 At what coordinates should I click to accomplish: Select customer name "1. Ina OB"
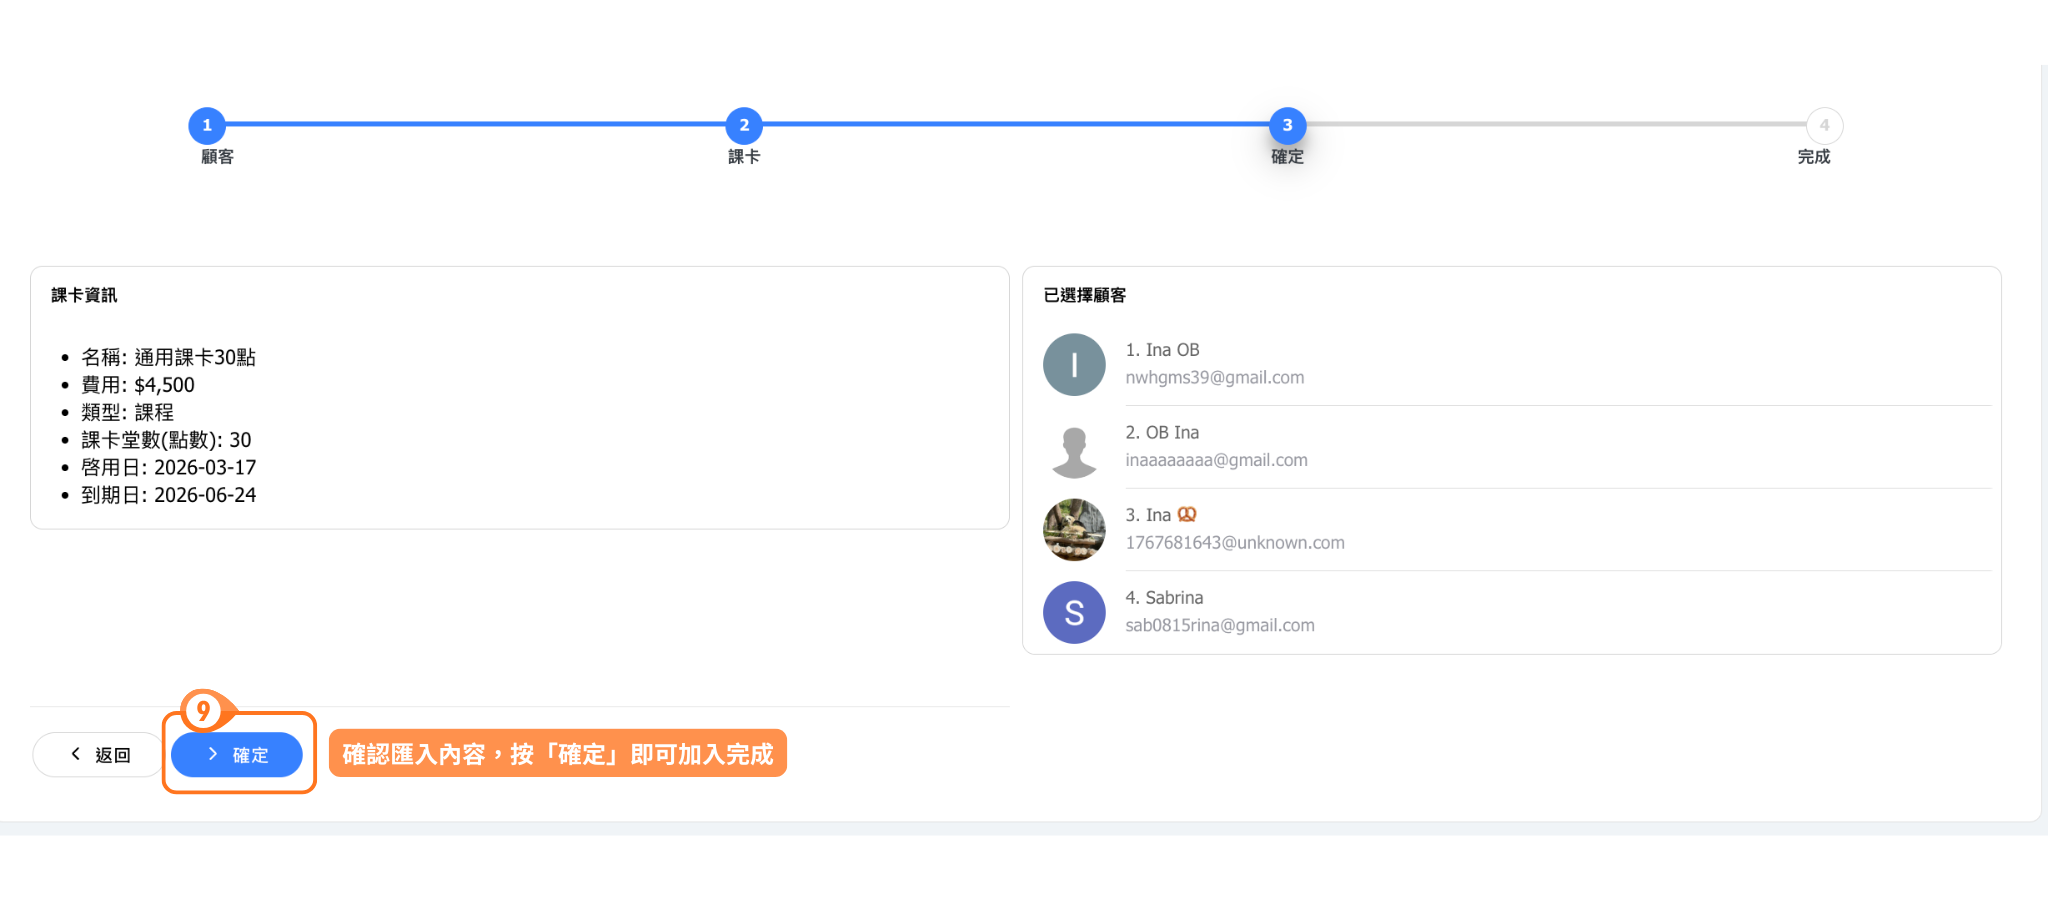[x=1162, y=350]
